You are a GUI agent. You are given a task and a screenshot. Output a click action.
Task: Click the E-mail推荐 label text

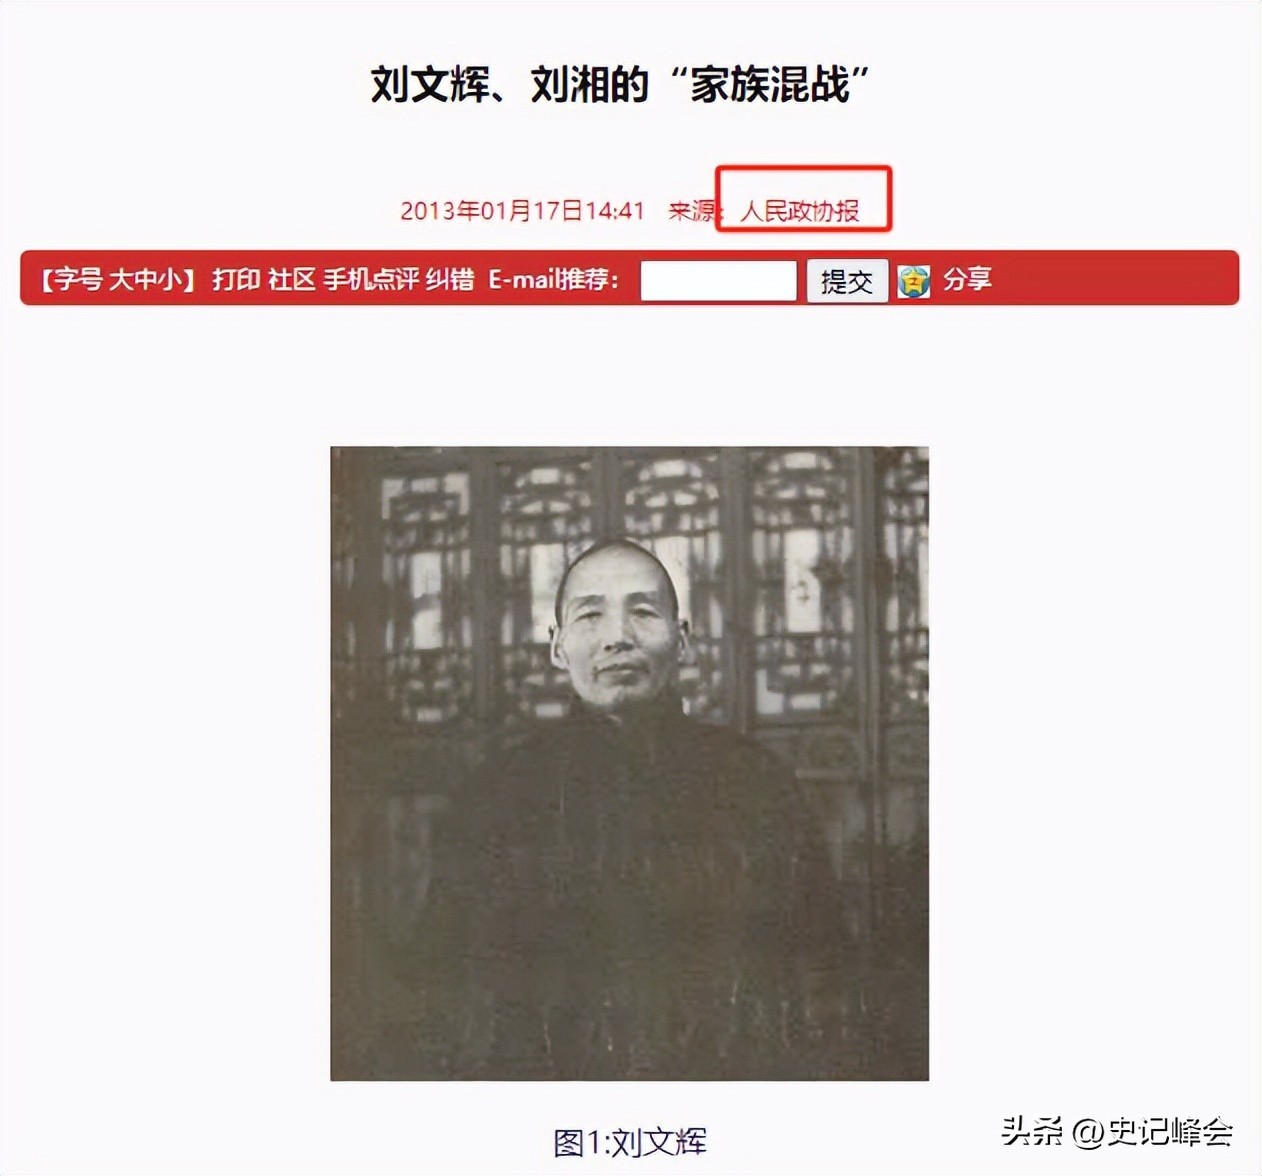point(553,279)
